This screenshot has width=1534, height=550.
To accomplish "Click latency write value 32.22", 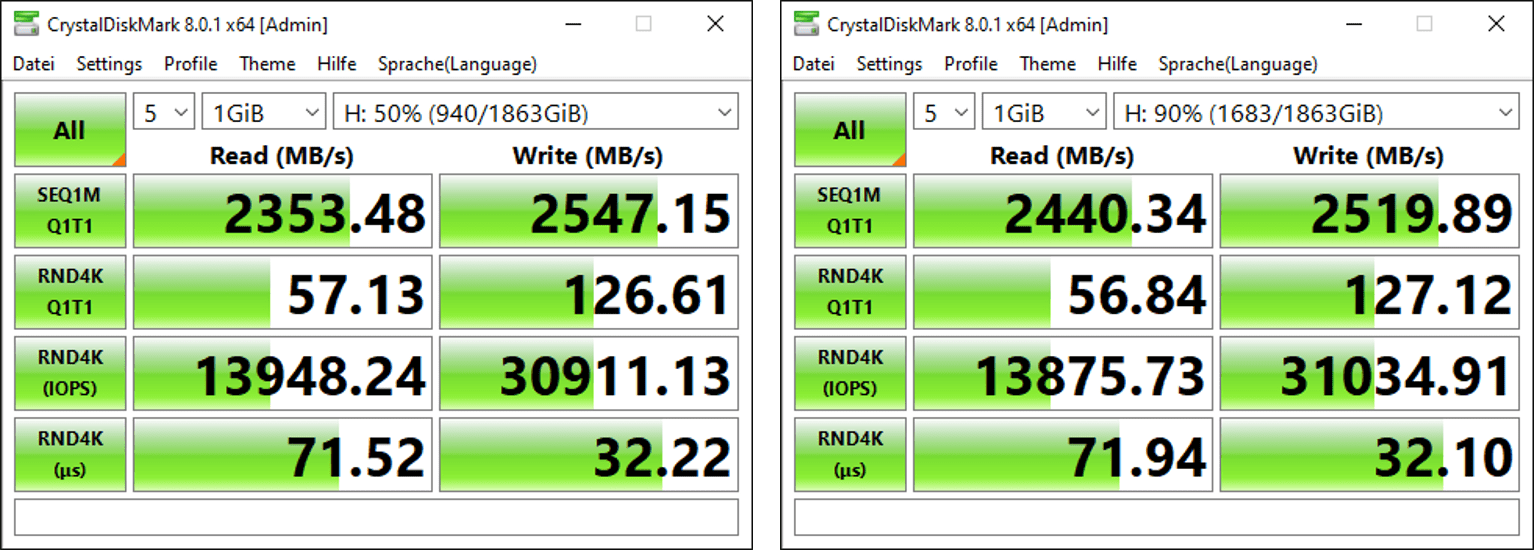I will [x=589, y=455].
